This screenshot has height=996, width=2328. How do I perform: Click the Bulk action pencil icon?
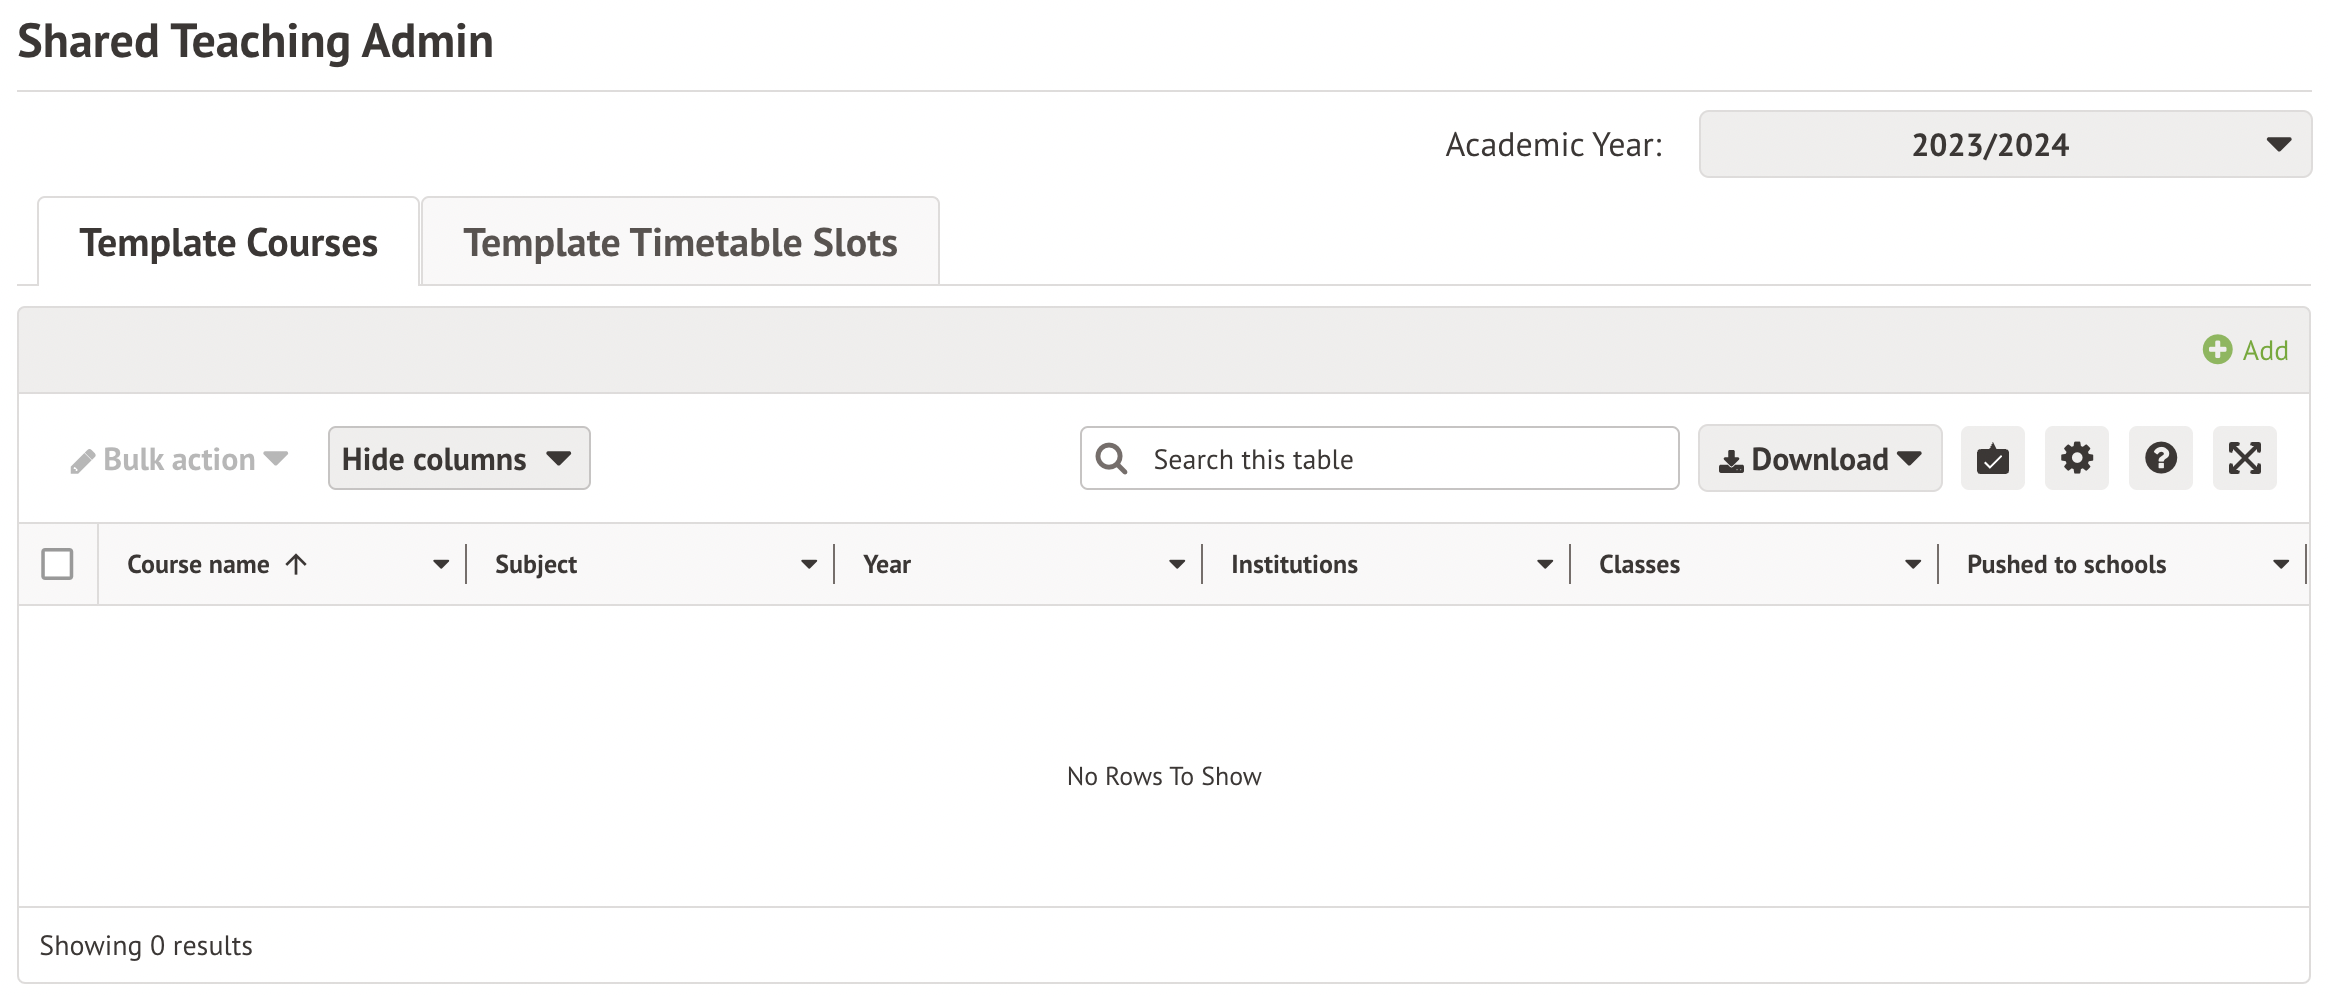[x=83, y=461]
